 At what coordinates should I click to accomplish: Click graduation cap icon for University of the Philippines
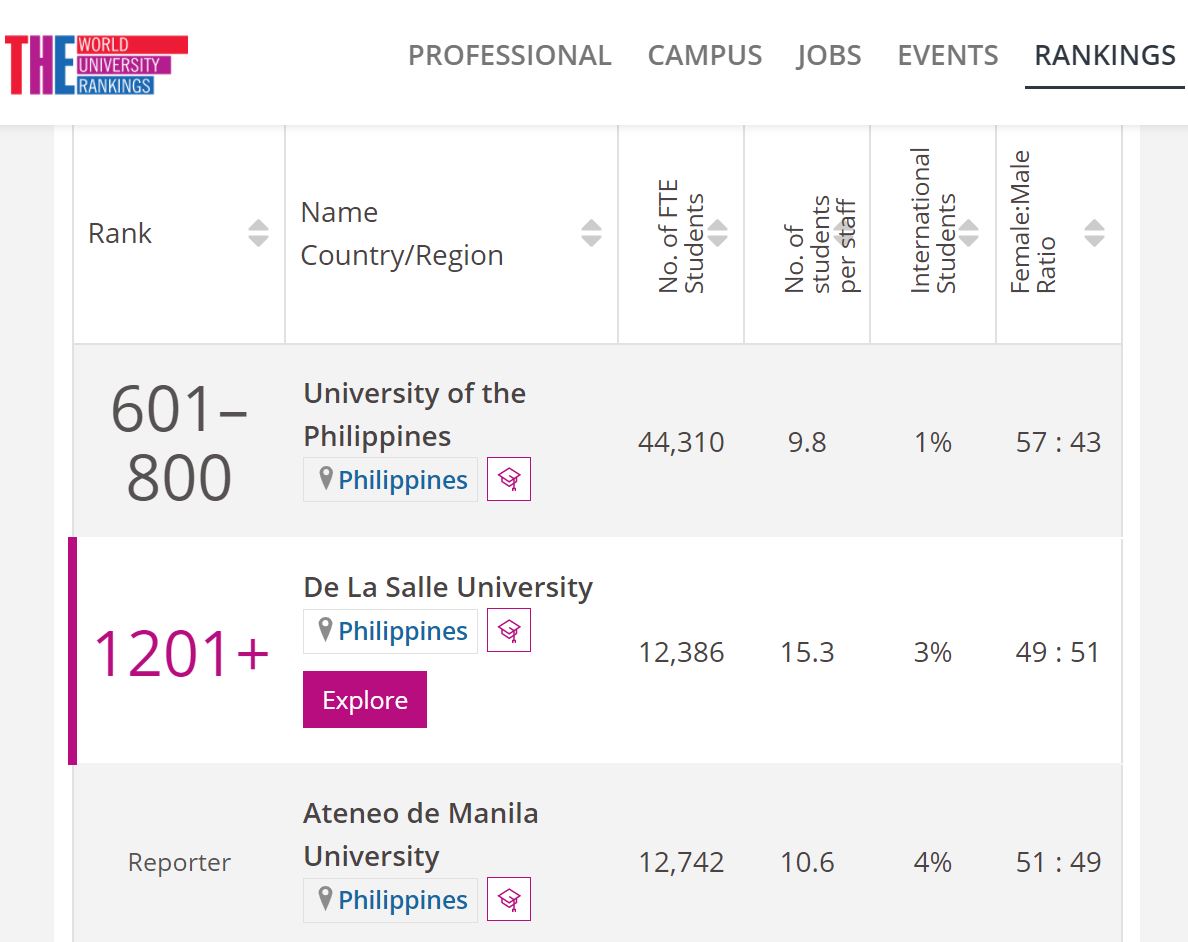click(508, 479)
